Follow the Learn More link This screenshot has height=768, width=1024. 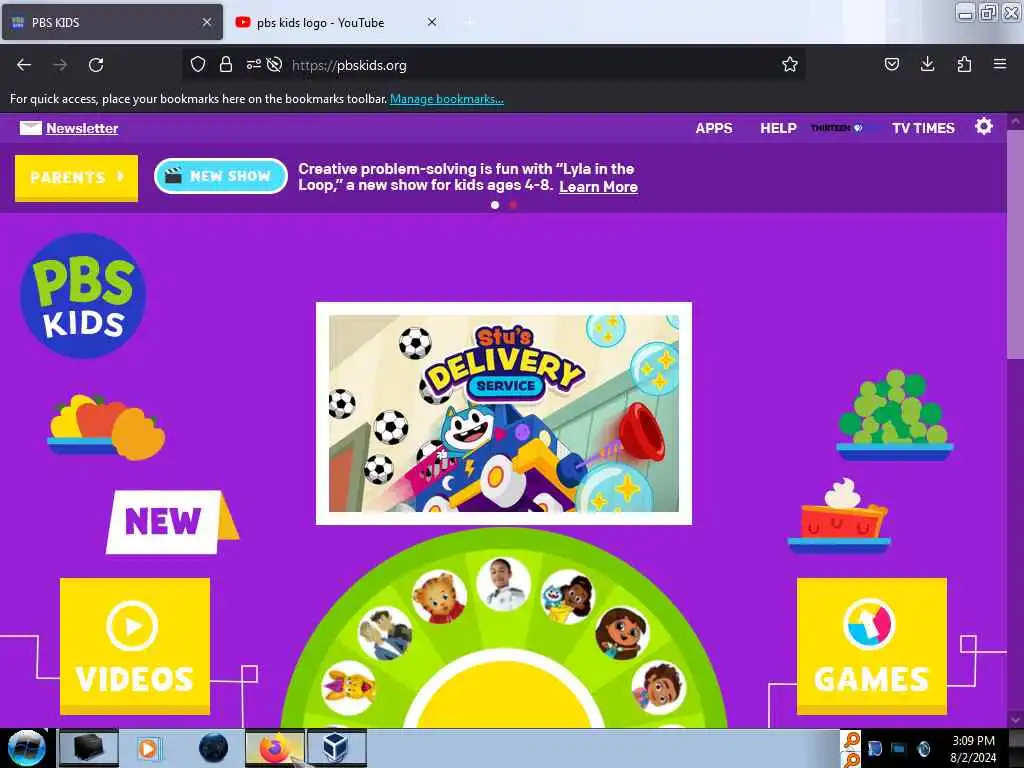click(598, 187)
